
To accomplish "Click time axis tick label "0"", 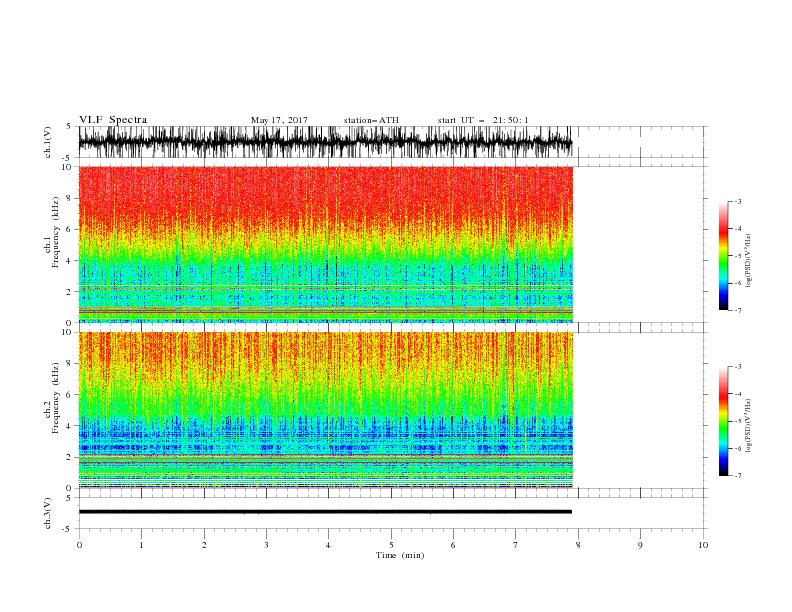I will point(79,545).
